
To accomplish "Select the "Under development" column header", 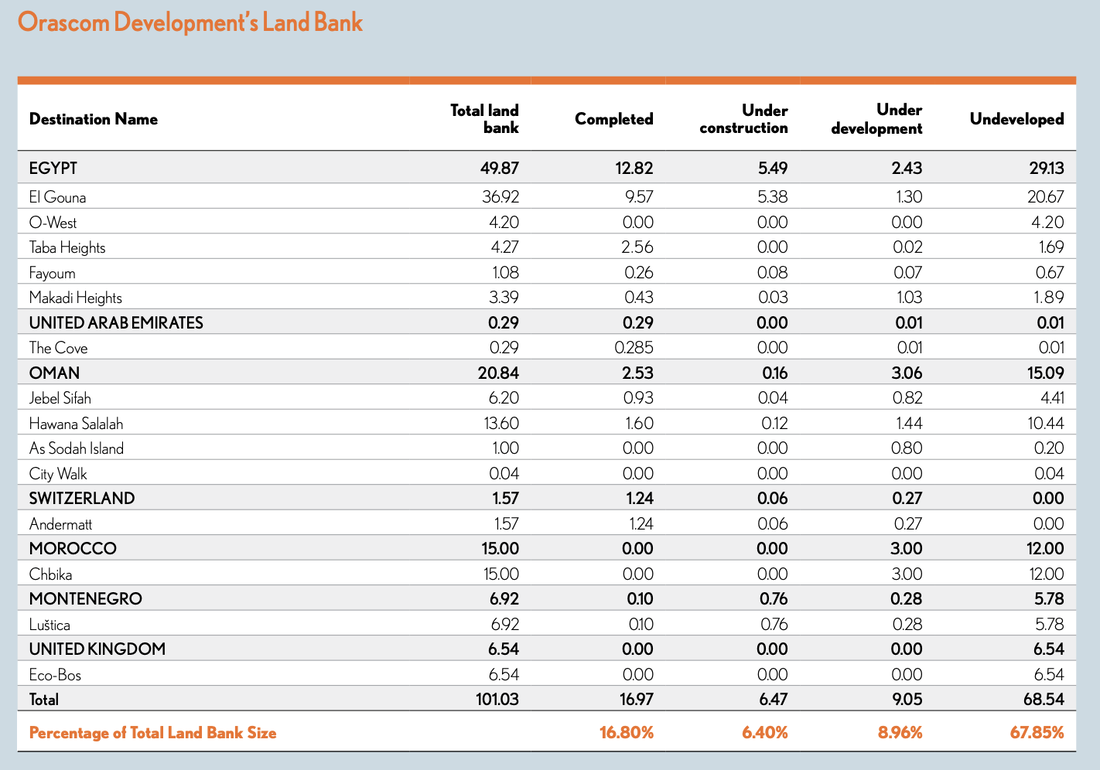I will pyautogui.click(x=876, y=119).
